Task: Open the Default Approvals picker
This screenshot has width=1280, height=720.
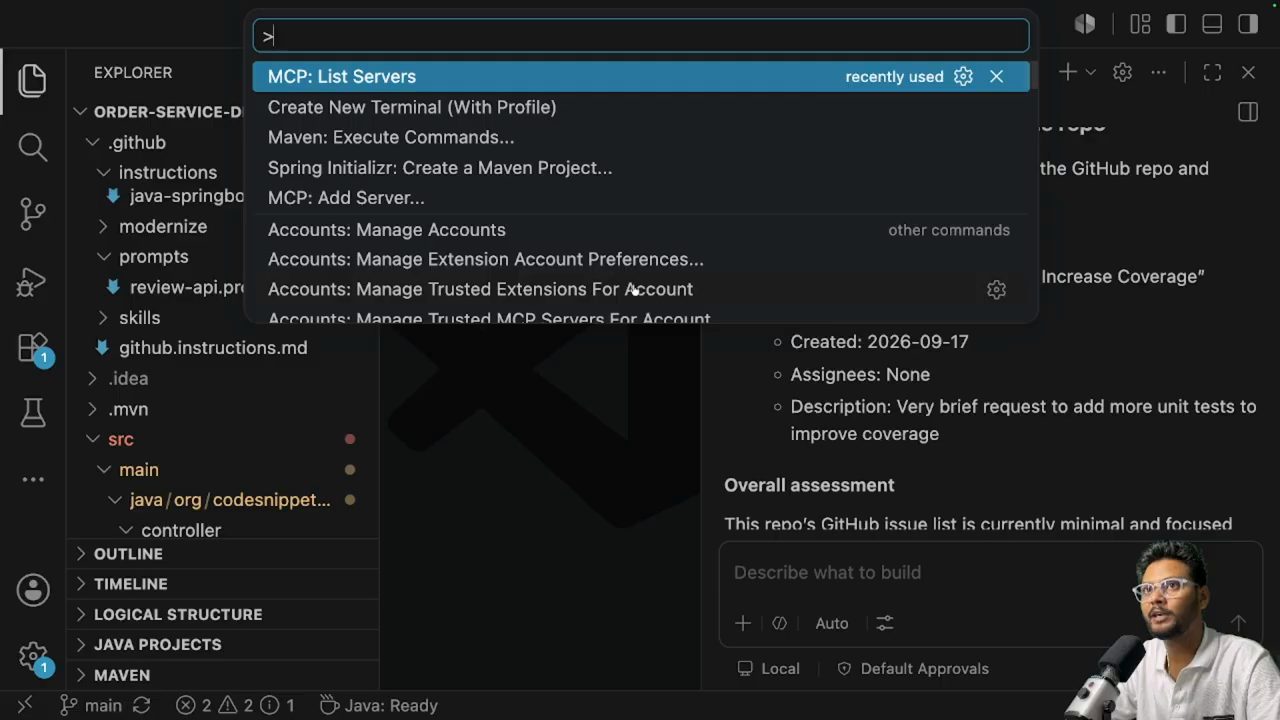Action: pos(912,669)
